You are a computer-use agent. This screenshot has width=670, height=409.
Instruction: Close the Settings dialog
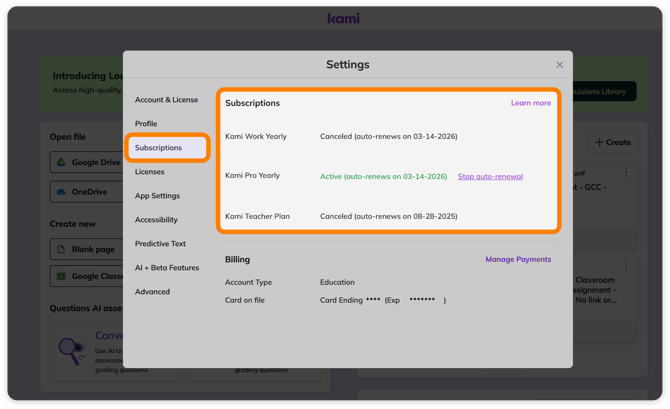point(559,65)
